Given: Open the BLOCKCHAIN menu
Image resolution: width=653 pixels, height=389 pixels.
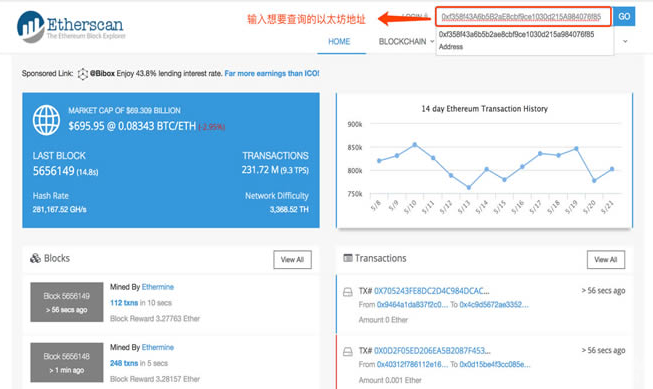Looking at the screenshot, I should pos(402,42).
